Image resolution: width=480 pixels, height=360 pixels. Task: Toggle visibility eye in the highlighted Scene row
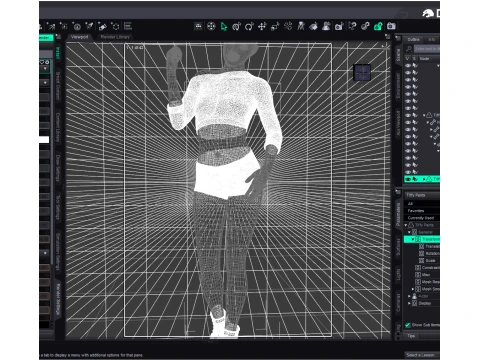pos(408,179)
